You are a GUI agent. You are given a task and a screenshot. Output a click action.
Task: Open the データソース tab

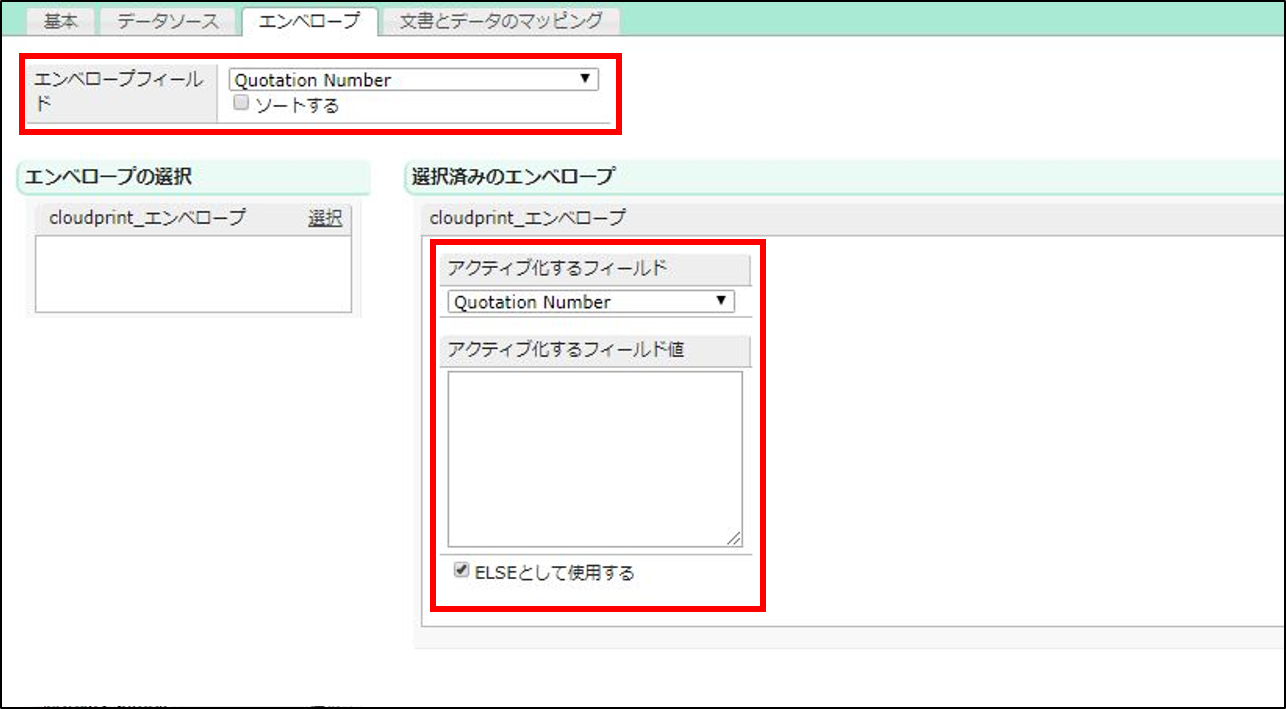pyautogui.click(x=168, y=21)
